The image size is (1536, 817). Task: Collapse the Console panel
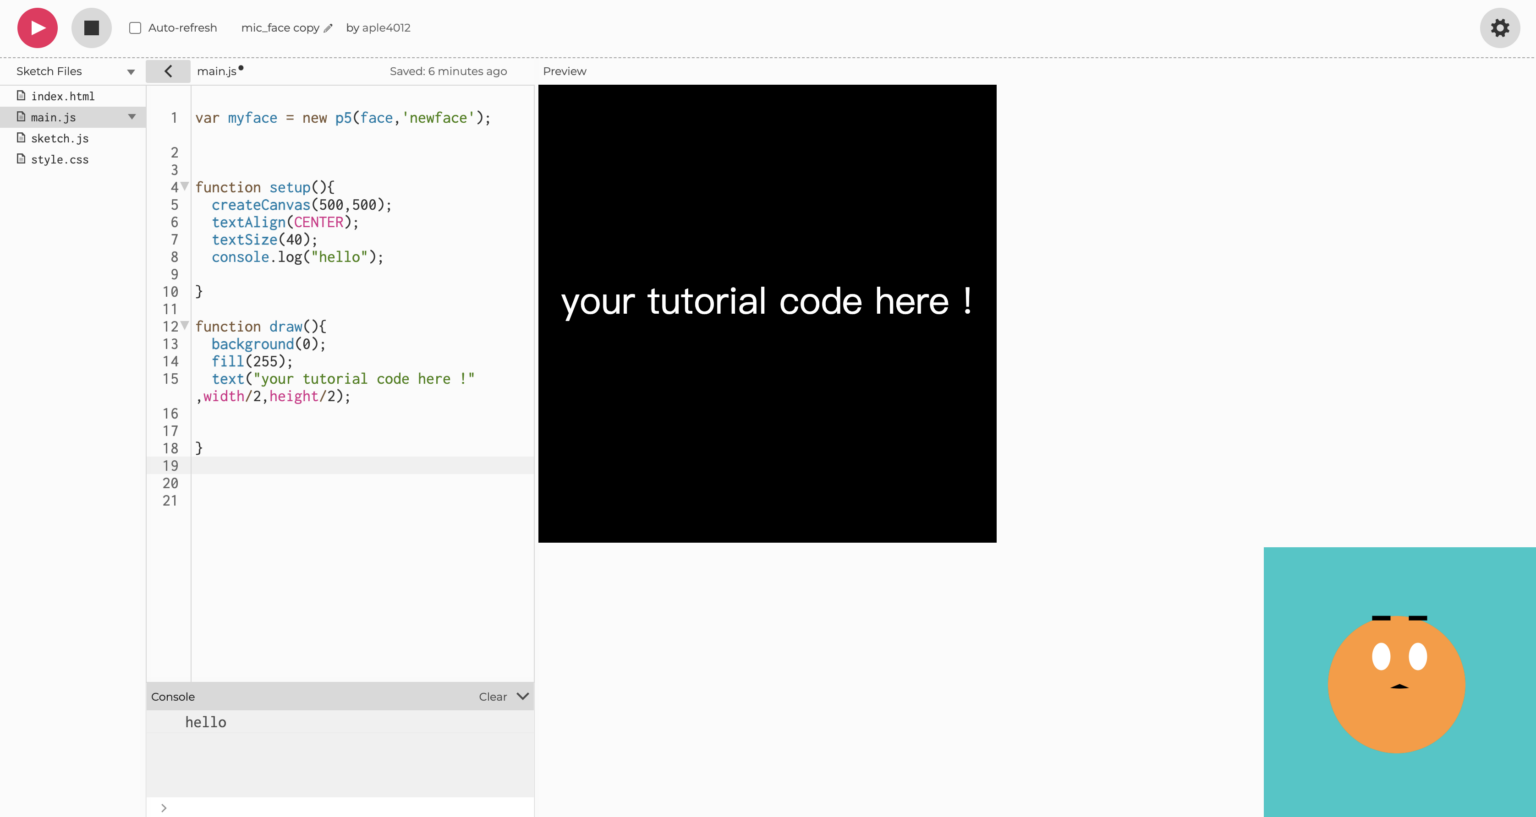521,695
